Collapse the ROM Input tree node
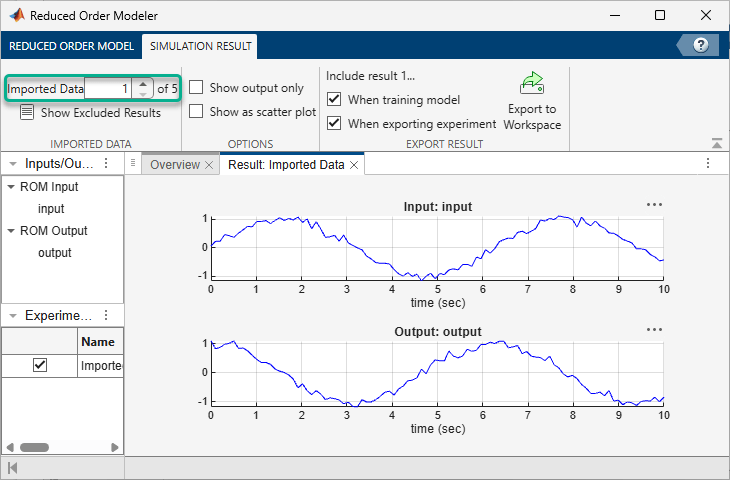 click(11, 186)
